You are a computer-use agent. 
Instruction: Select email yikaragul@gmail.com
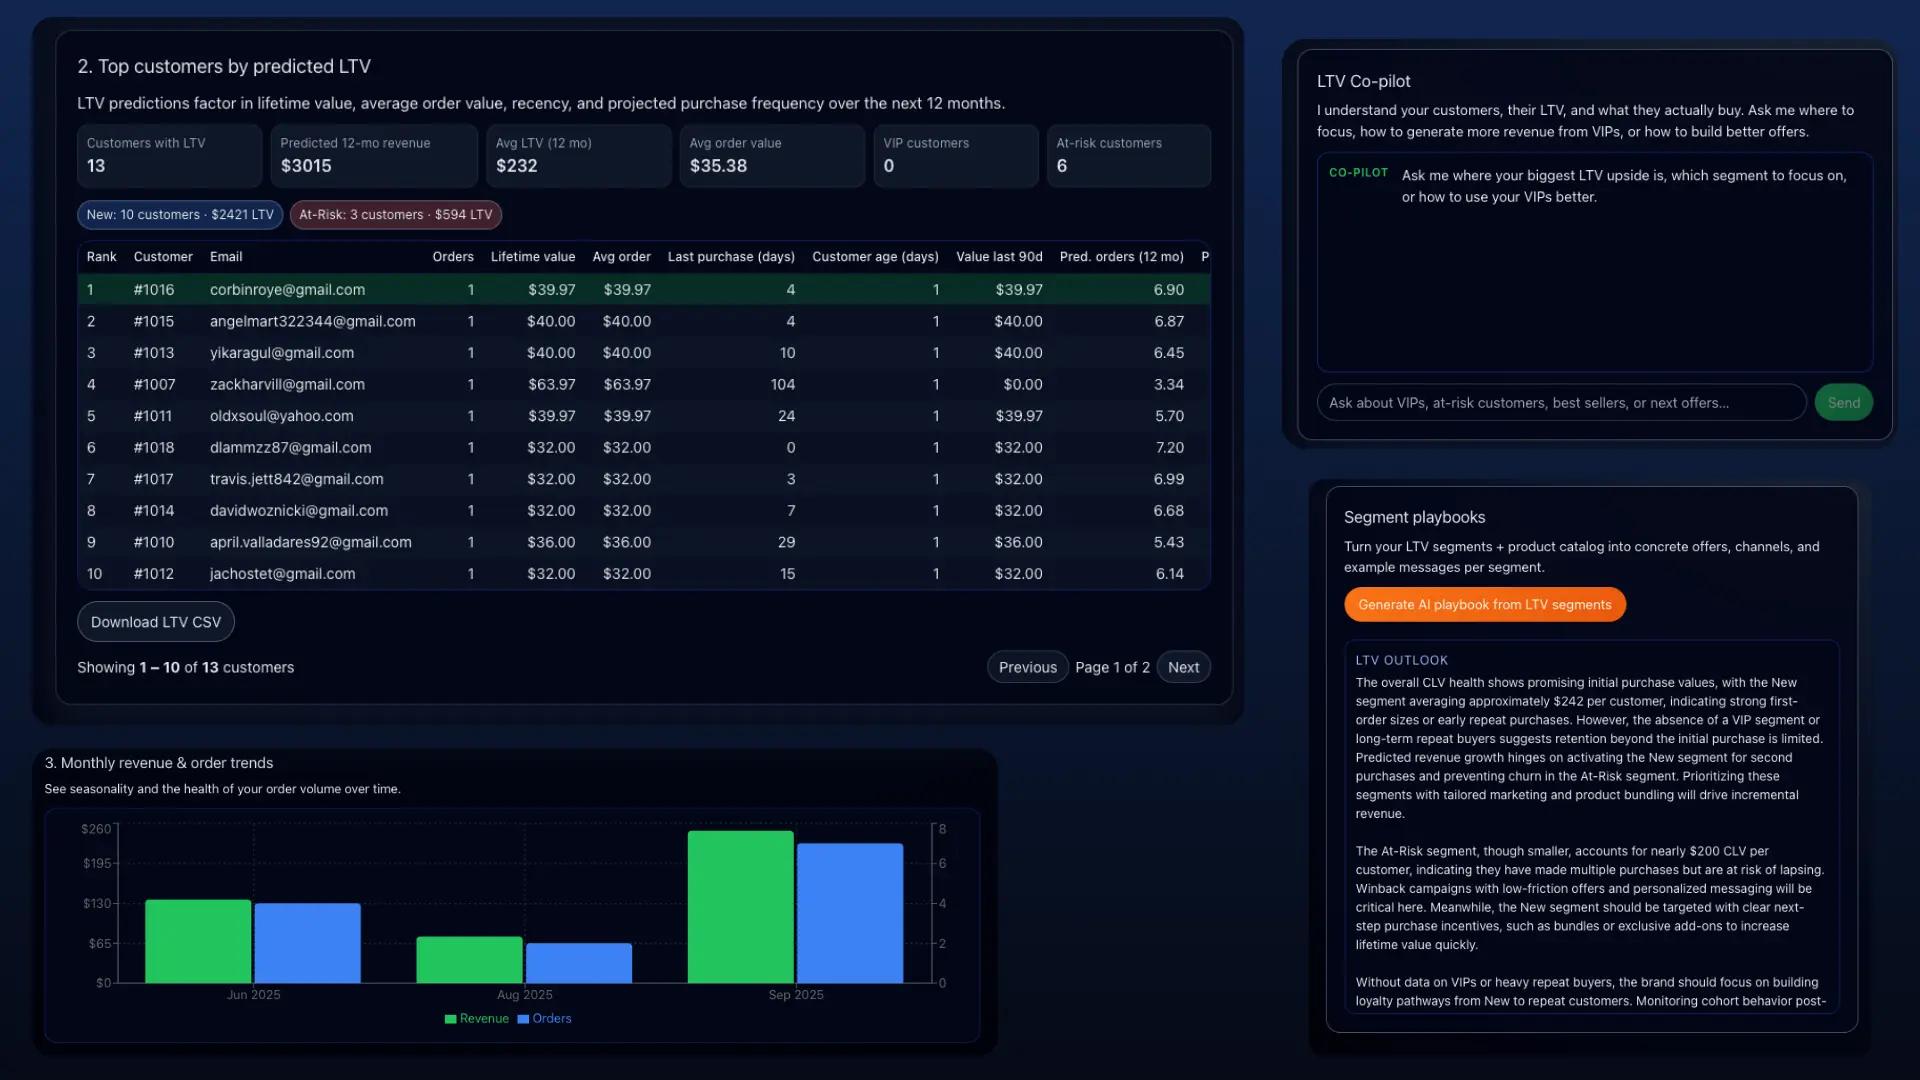click(281, 353)
